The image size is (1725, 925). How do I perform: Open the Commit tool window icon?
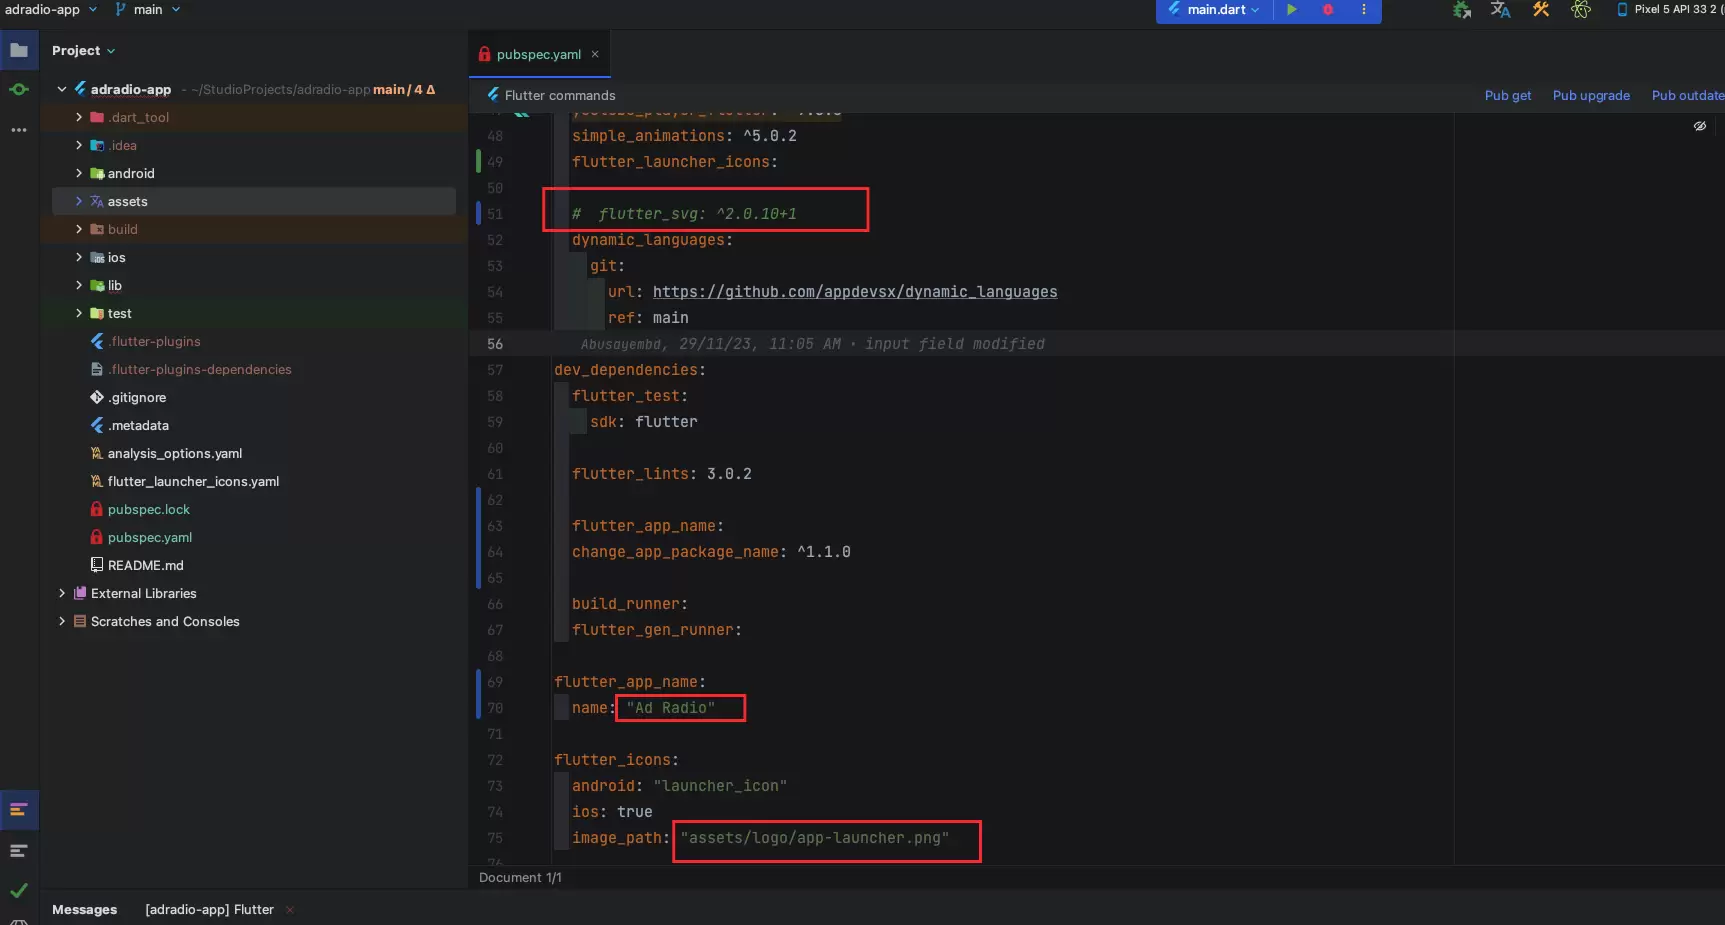click(x=19, y=90)
